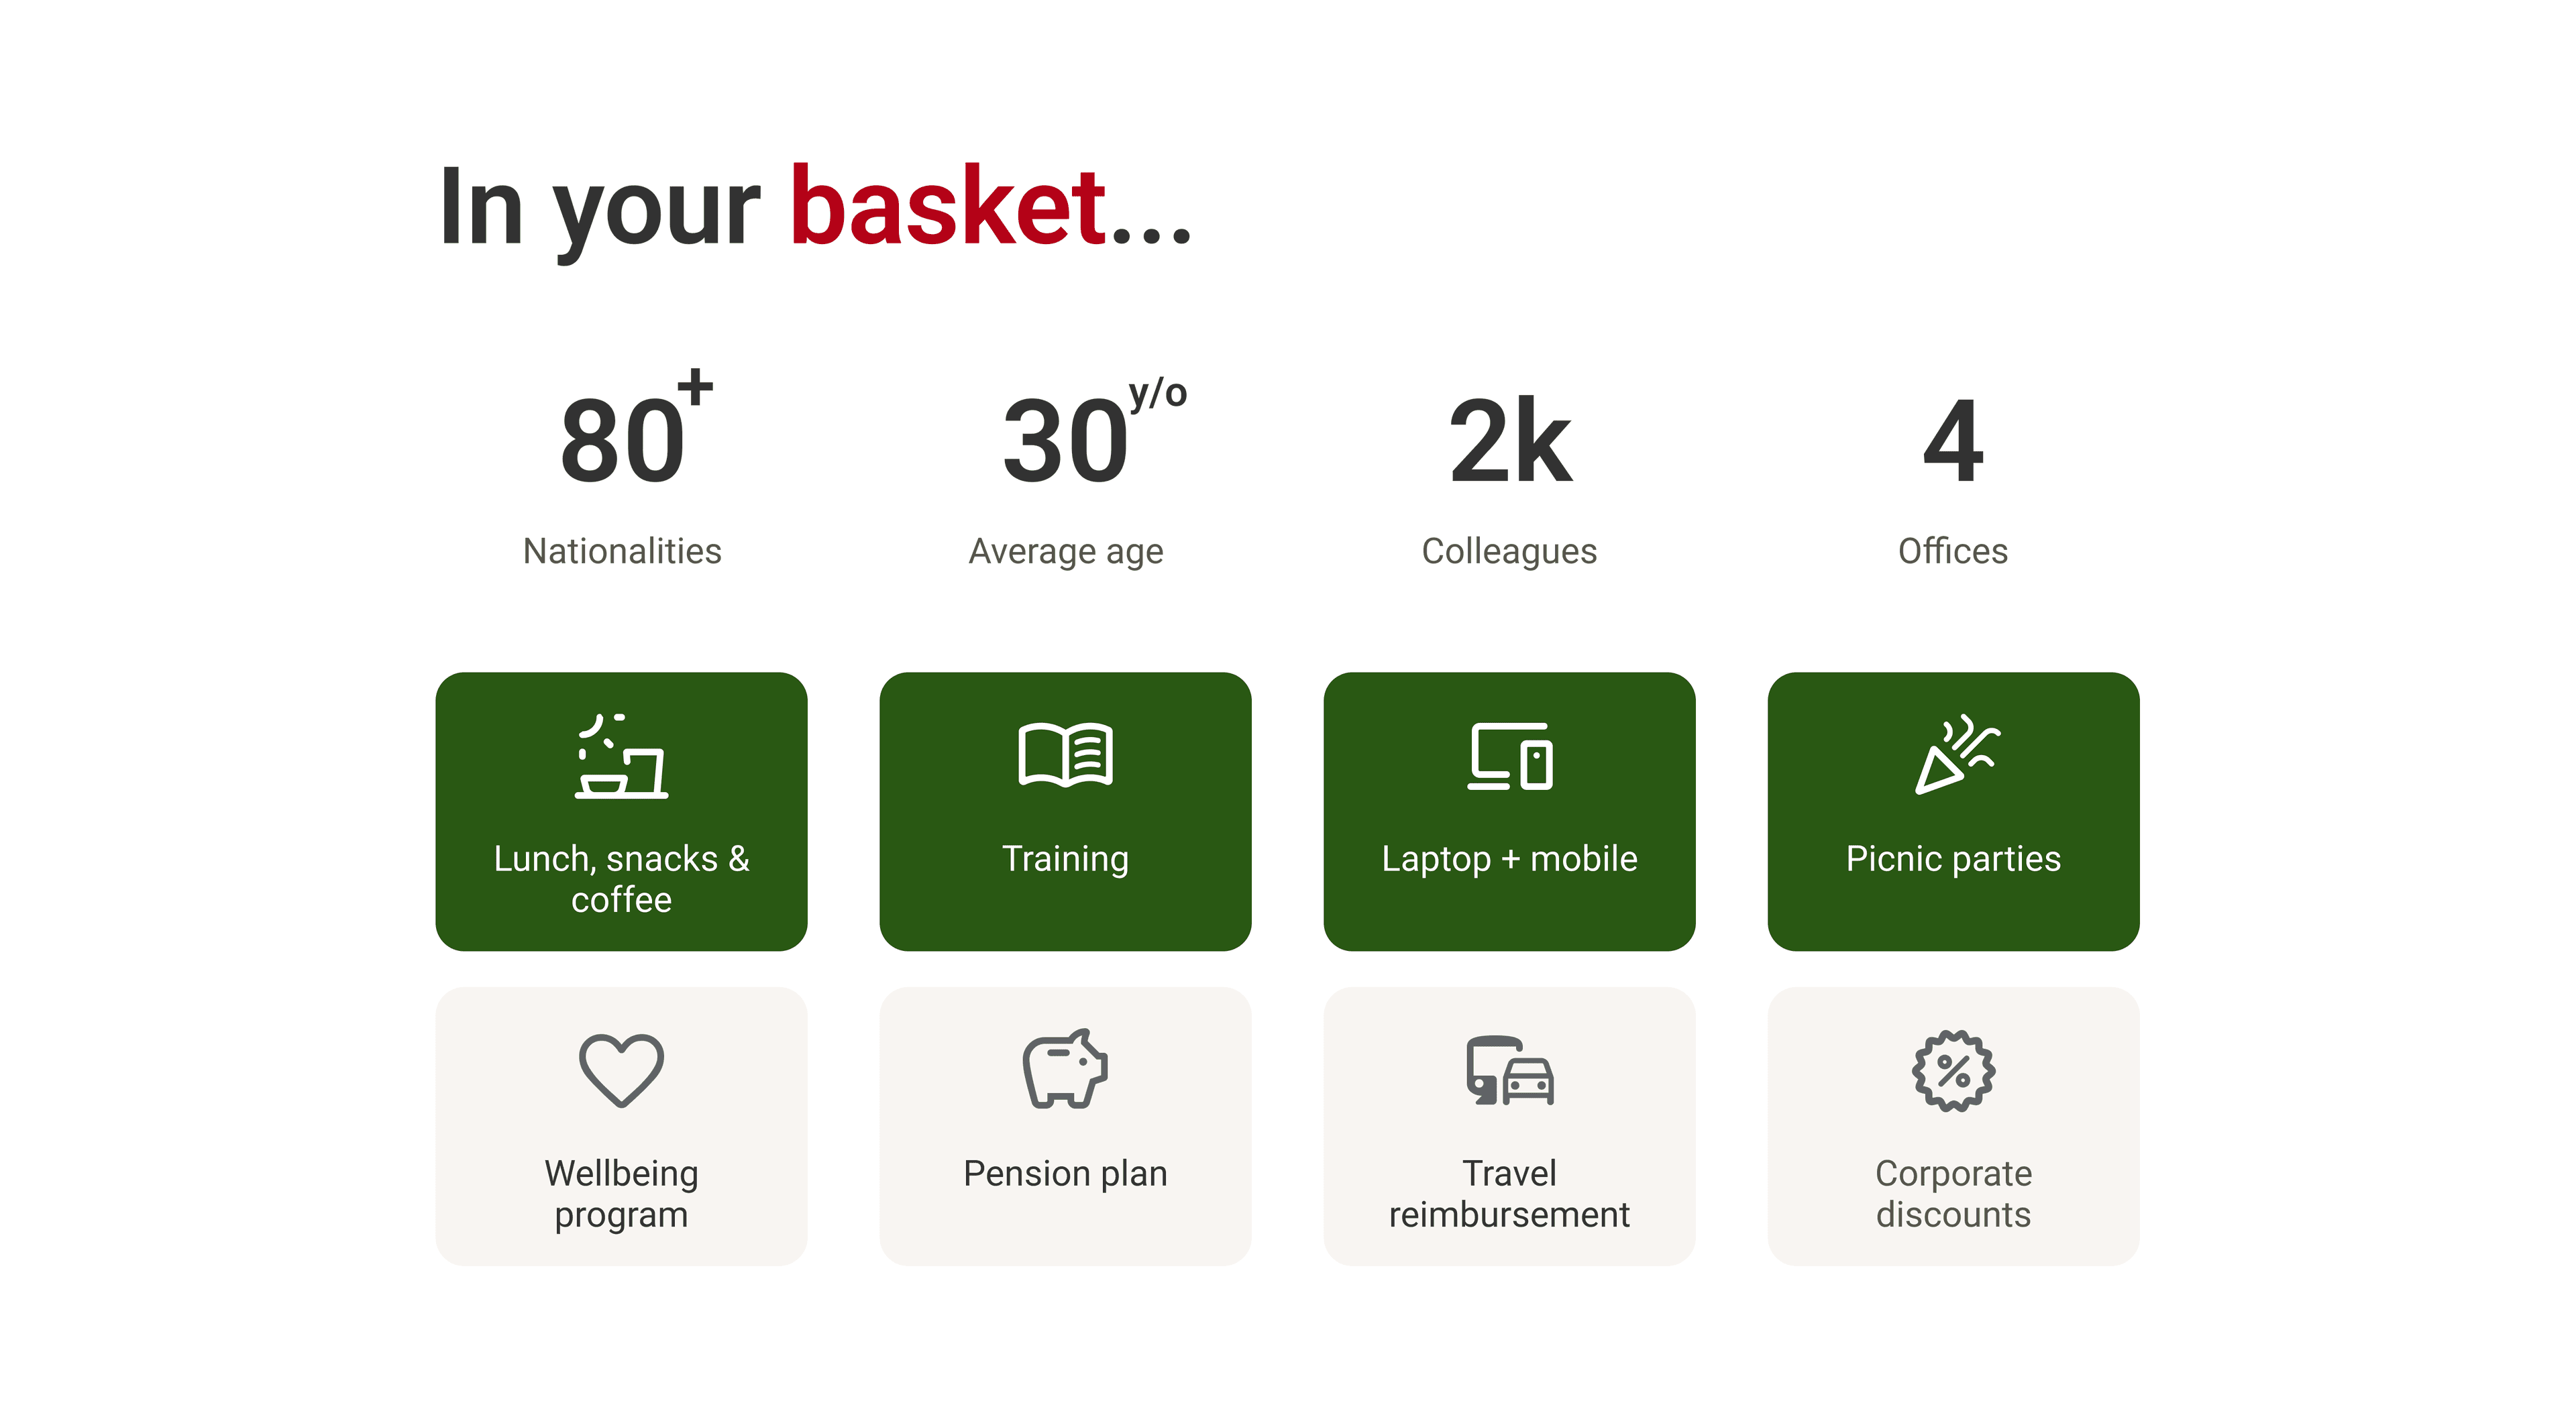Click the percent discount badge icon
The image size is (2576, 1409).
tap(1953, 1071)
